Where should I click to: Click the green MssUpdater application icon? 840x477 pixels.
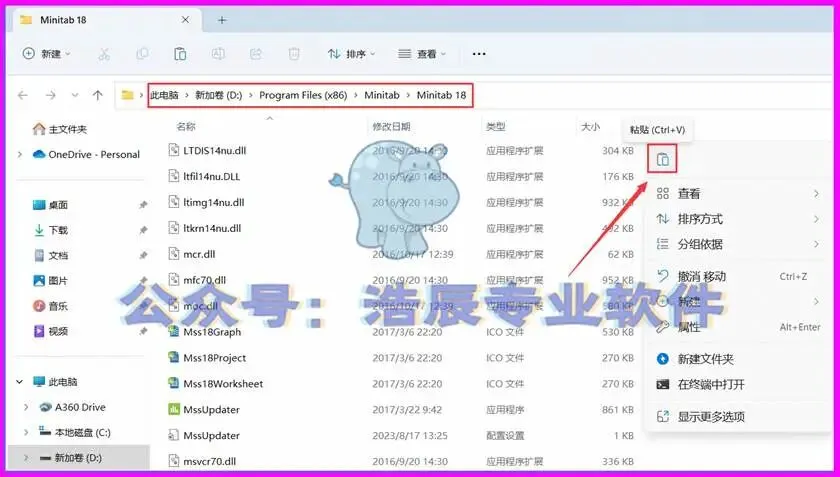pos(173,409)
